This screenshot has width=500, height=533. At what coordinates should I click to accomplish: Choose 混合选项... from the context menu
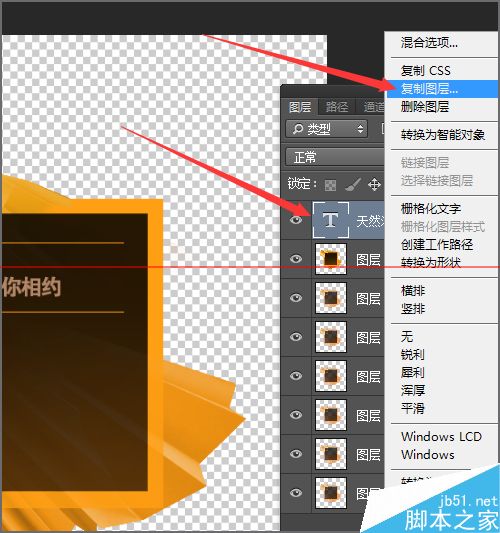(429, 43)
